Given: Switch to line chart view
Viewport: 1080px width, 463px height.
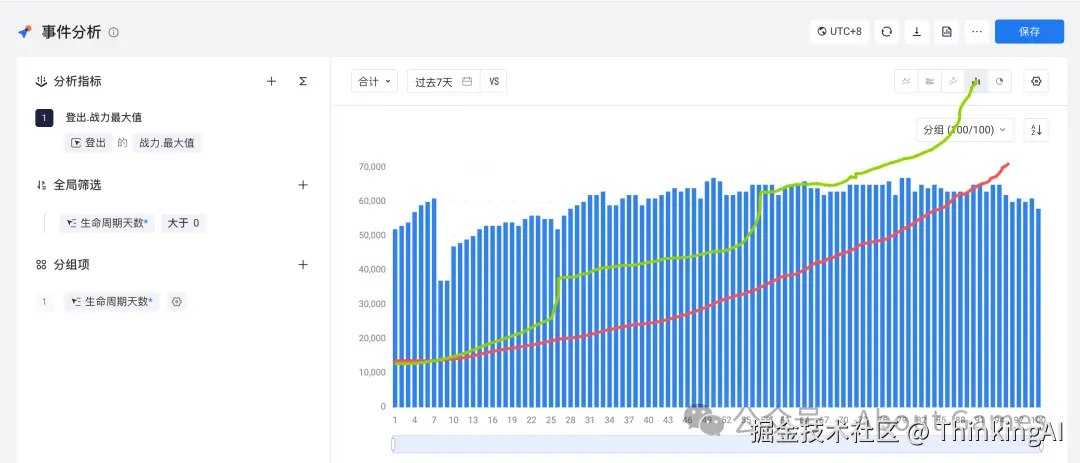Looking at the screenshot, I should pyautogui.click(x=906, y=81).
